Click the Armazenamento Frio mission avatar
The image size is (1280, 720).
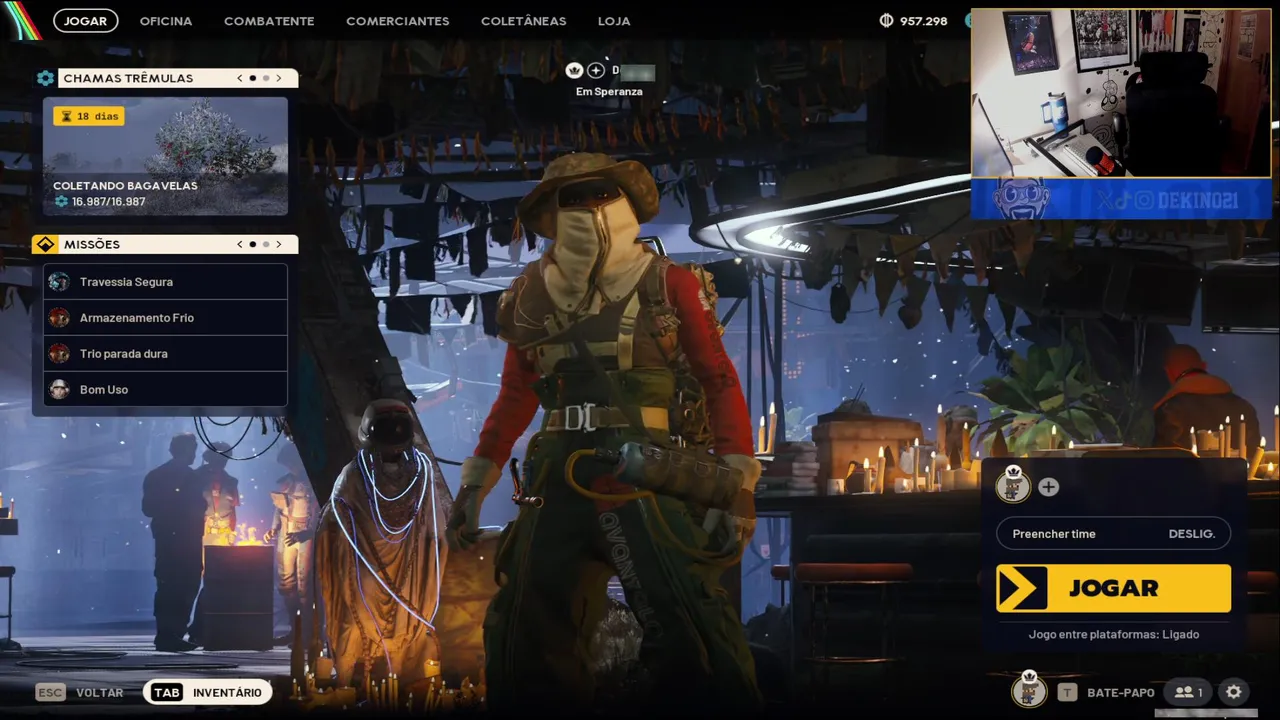pyautogui.click(x=59, y=318)
